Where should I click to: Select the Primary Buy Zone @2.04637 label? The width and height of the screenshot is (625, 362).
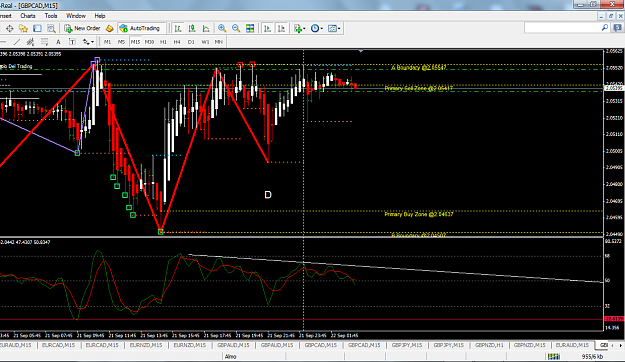(419, 214)
